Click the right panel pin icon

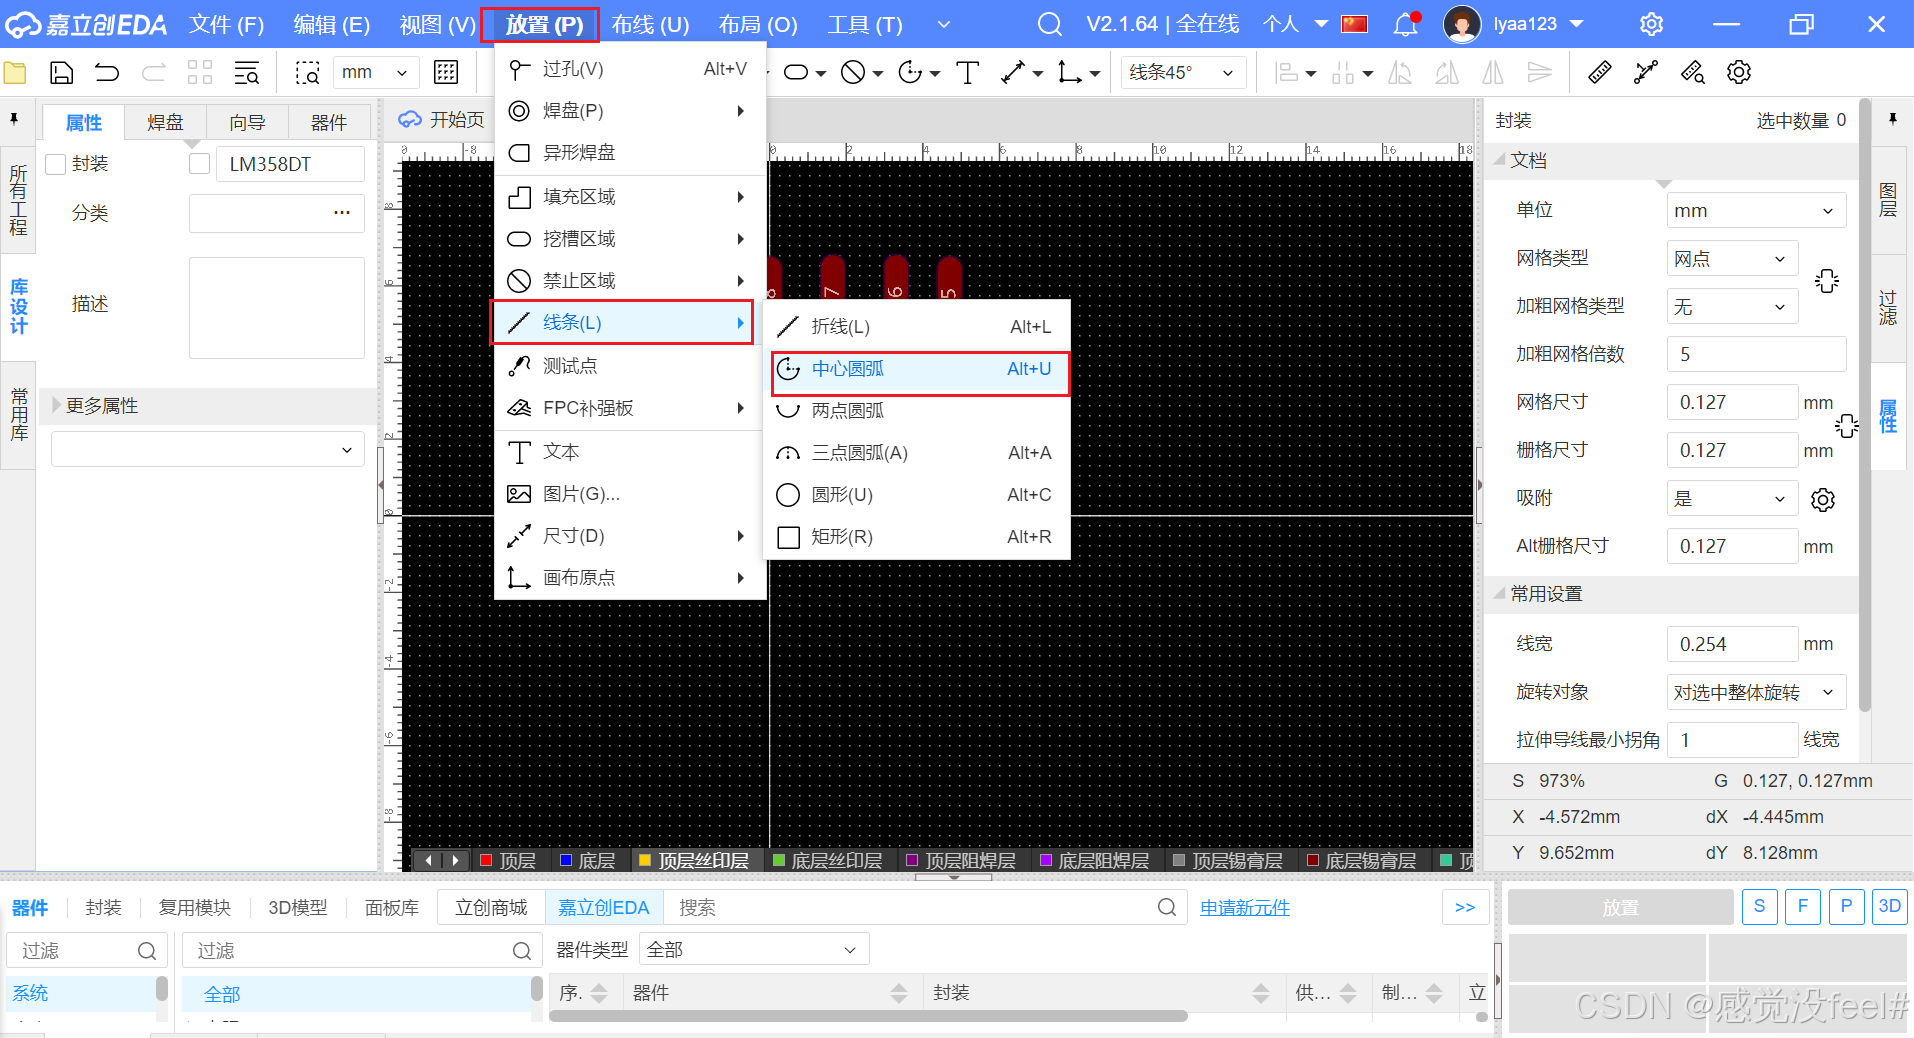pyautogui.click(x=1892, y=120)
